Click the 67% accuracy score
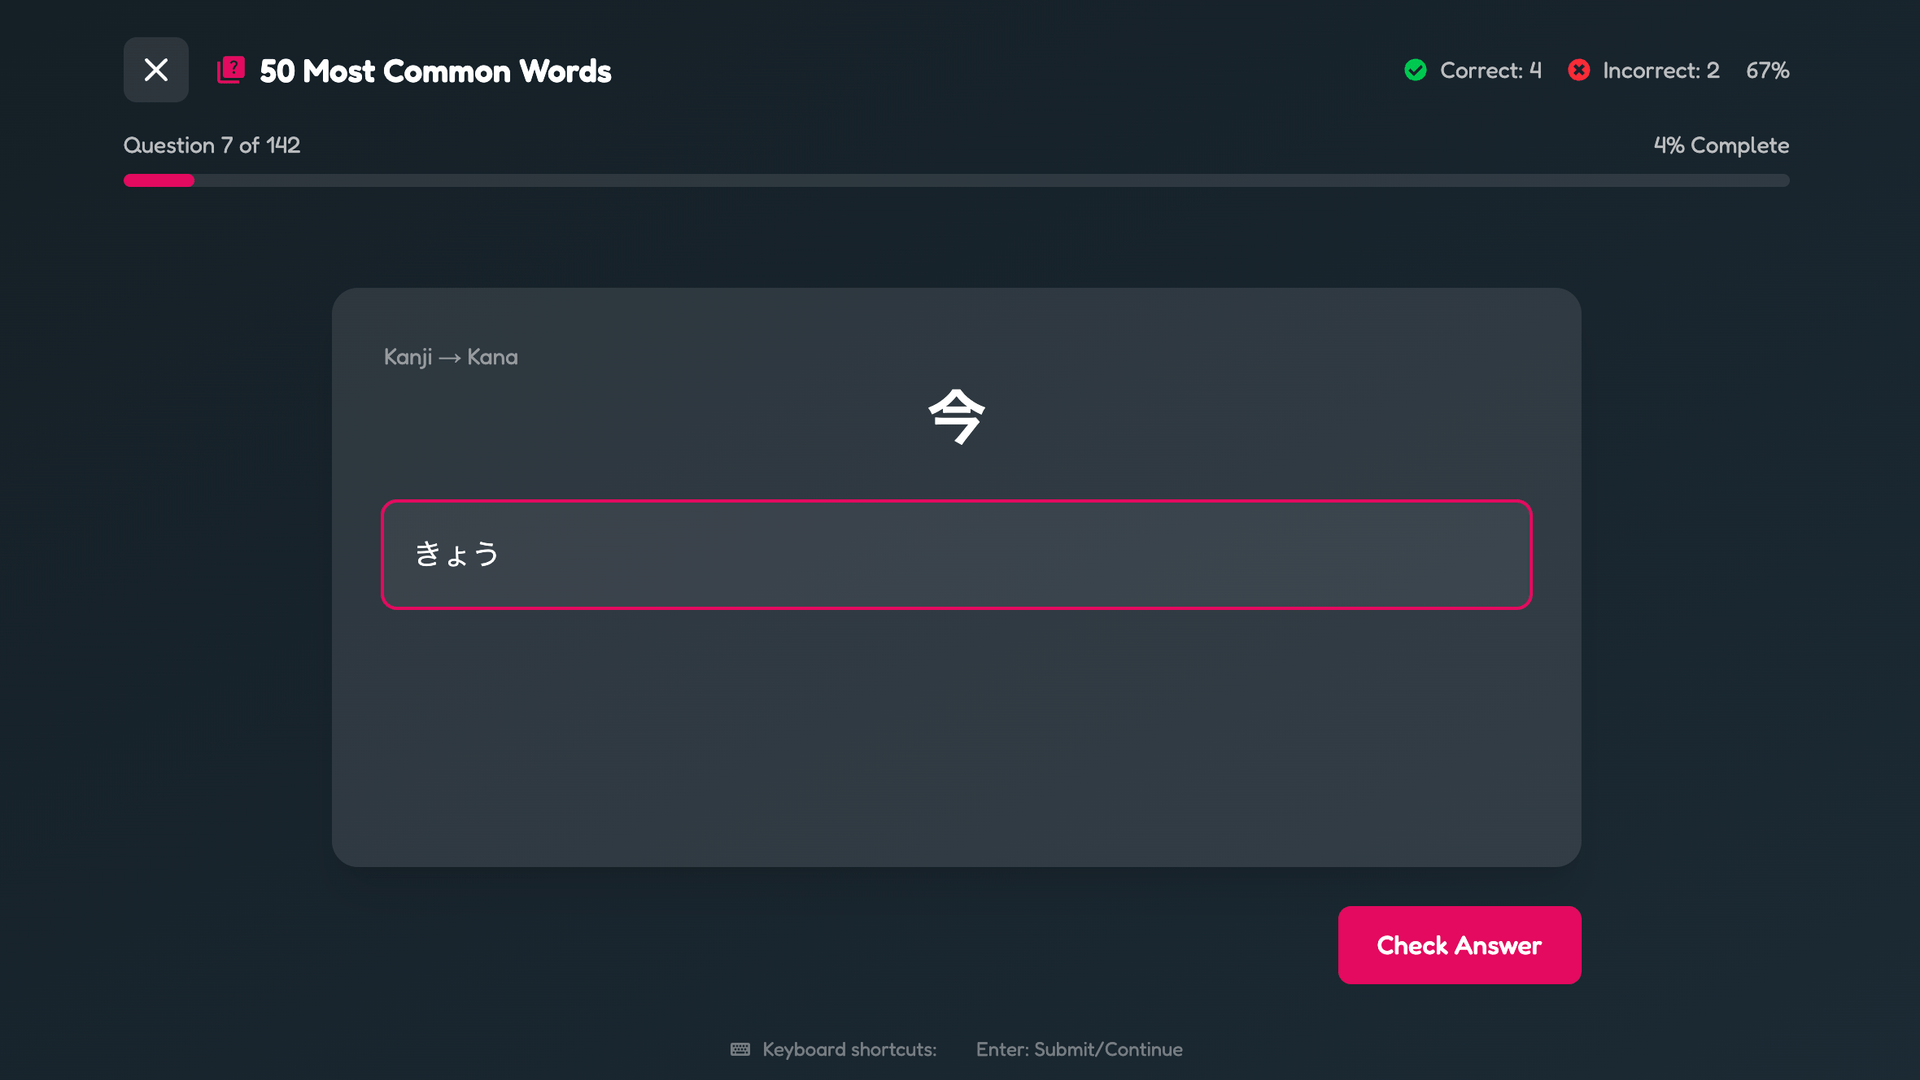The height and width of the screenshot is (1080, 1920). click(1767, 71)
